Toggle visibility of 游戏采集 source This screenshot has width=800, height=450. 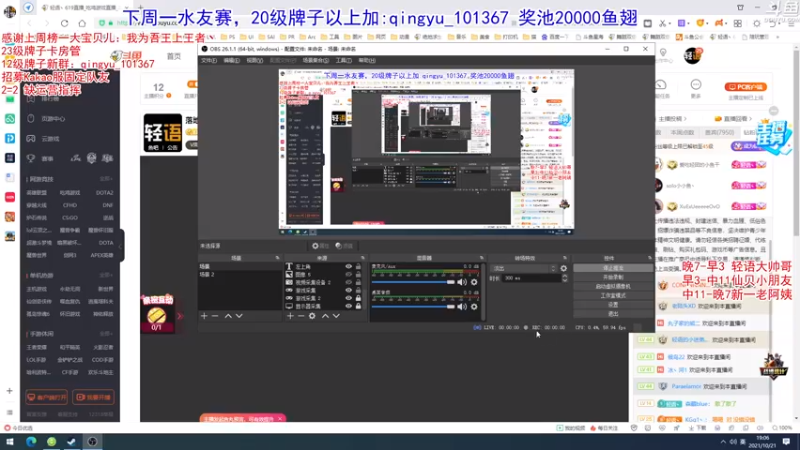tap(348, 290)
